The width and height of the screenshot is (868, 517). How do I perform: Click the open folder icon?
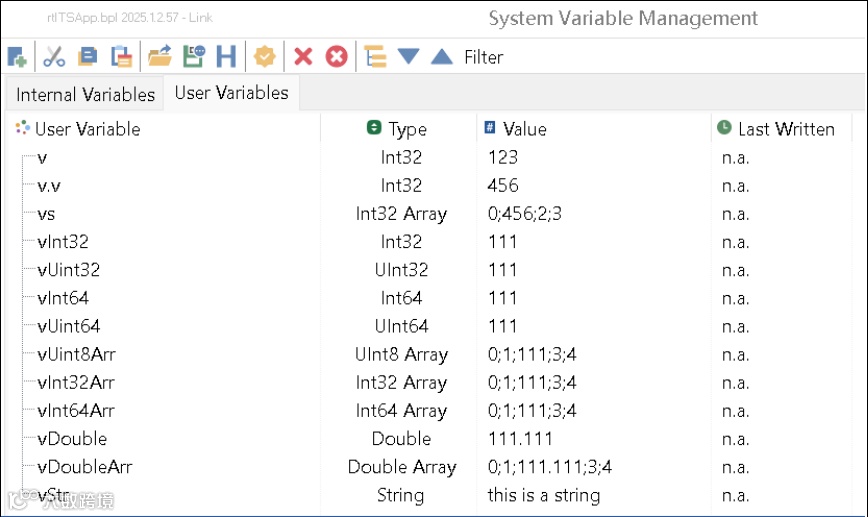160,57
